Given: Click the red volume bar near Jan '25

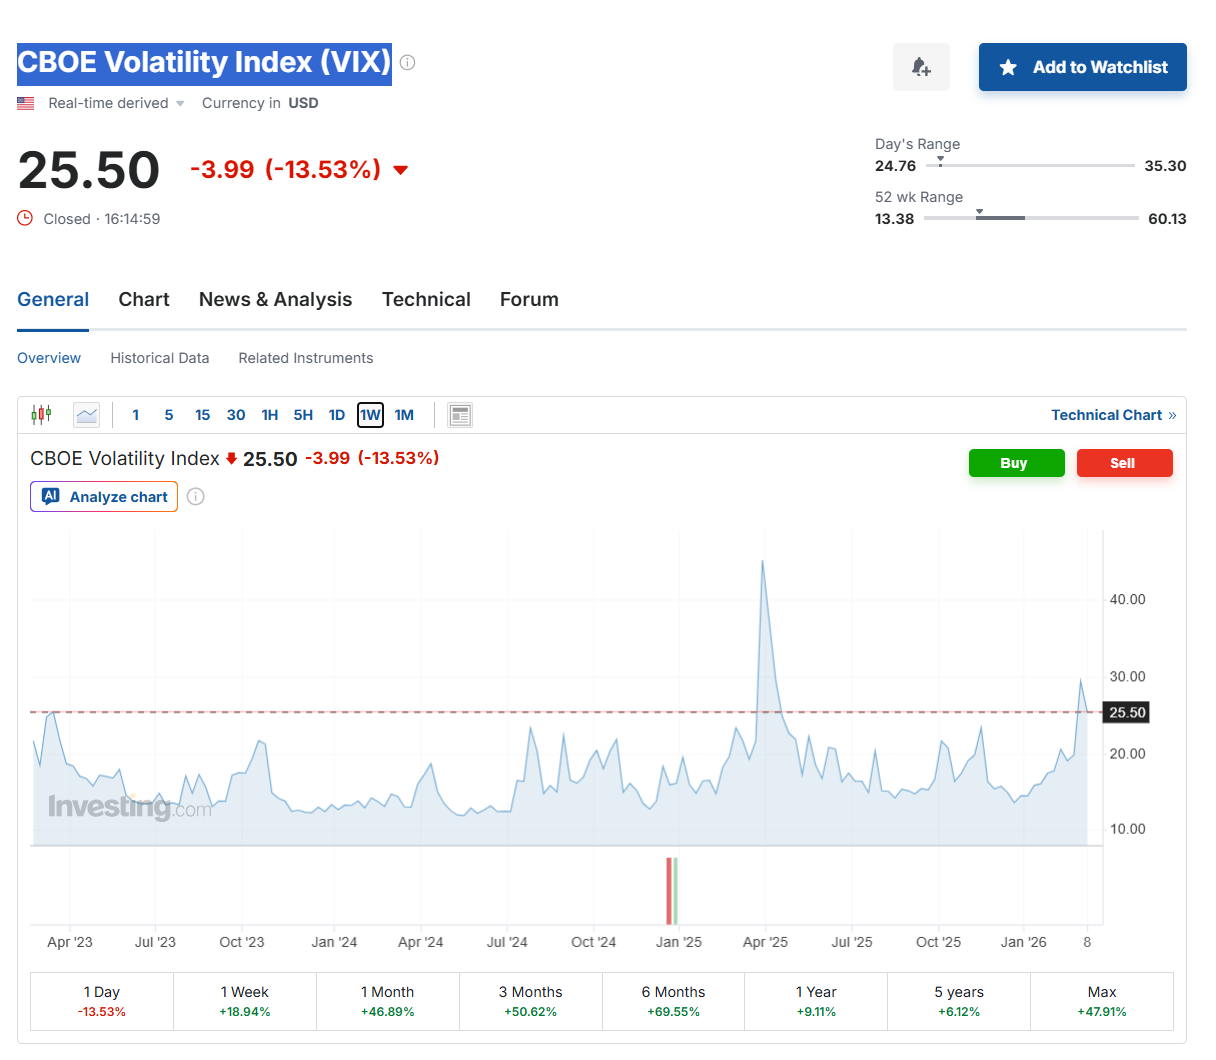Looking at the screenshot, I should coord(669,891).
